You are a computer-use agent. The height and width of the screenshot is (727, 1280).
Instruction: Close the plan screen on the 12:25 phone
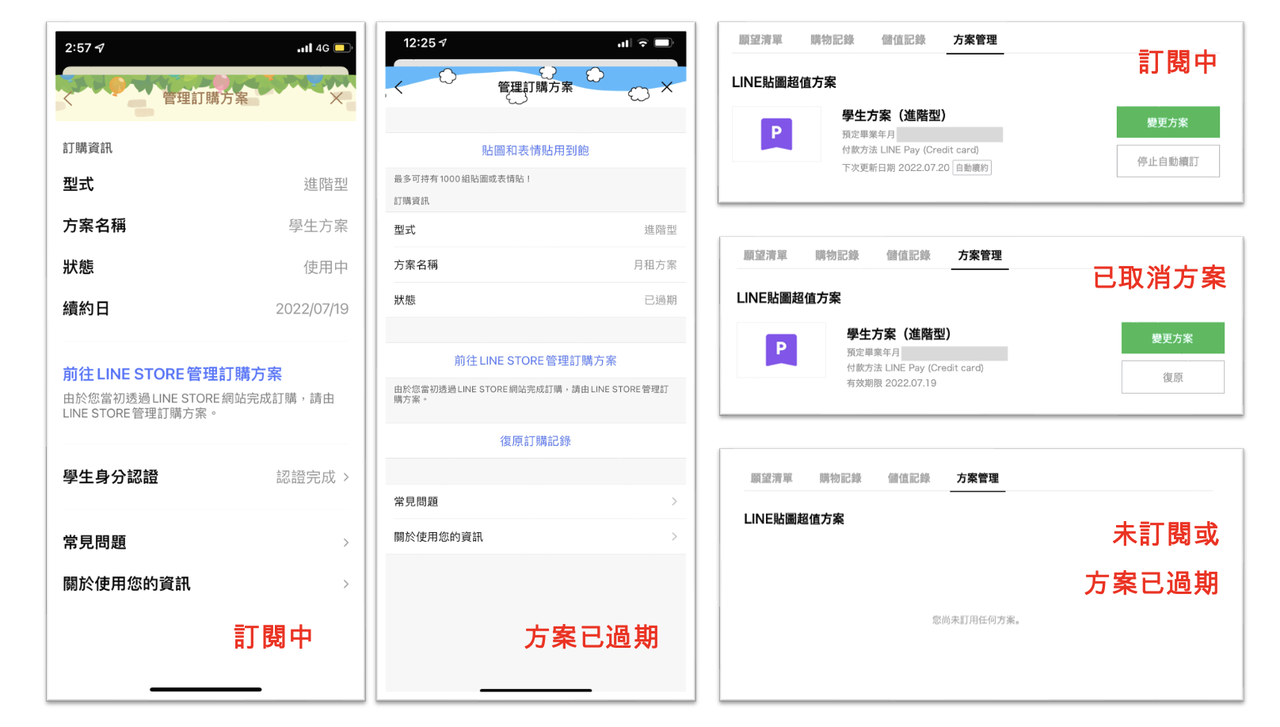coord(667,88)
